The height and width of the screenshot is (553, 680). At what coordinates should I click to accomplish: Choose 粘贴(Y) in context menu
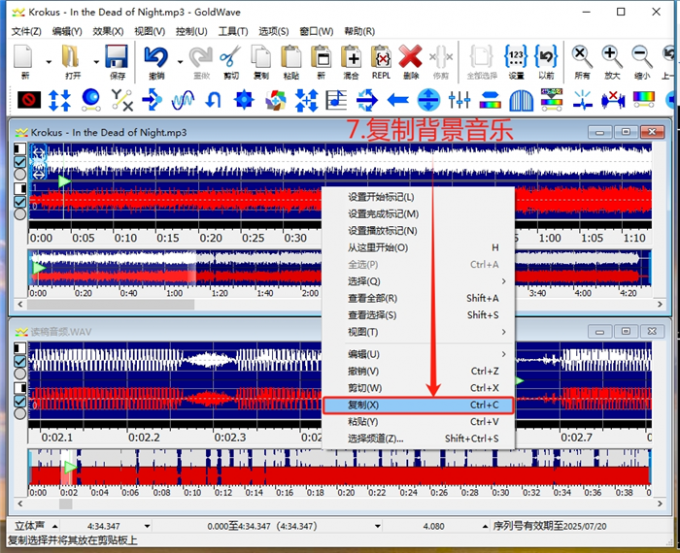coord(418,422)
